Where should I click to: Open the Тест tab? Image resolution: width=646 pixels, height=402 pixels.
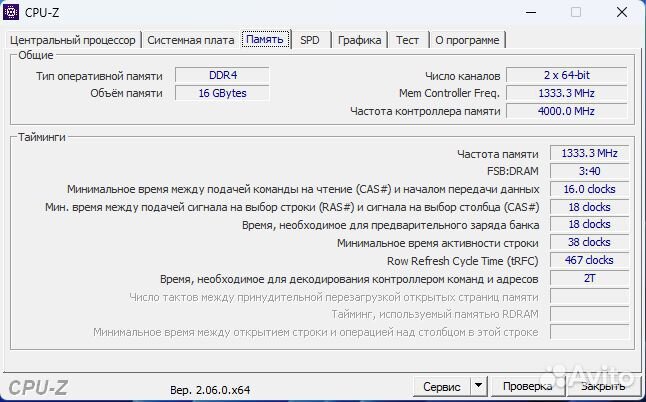click(407, 40)
